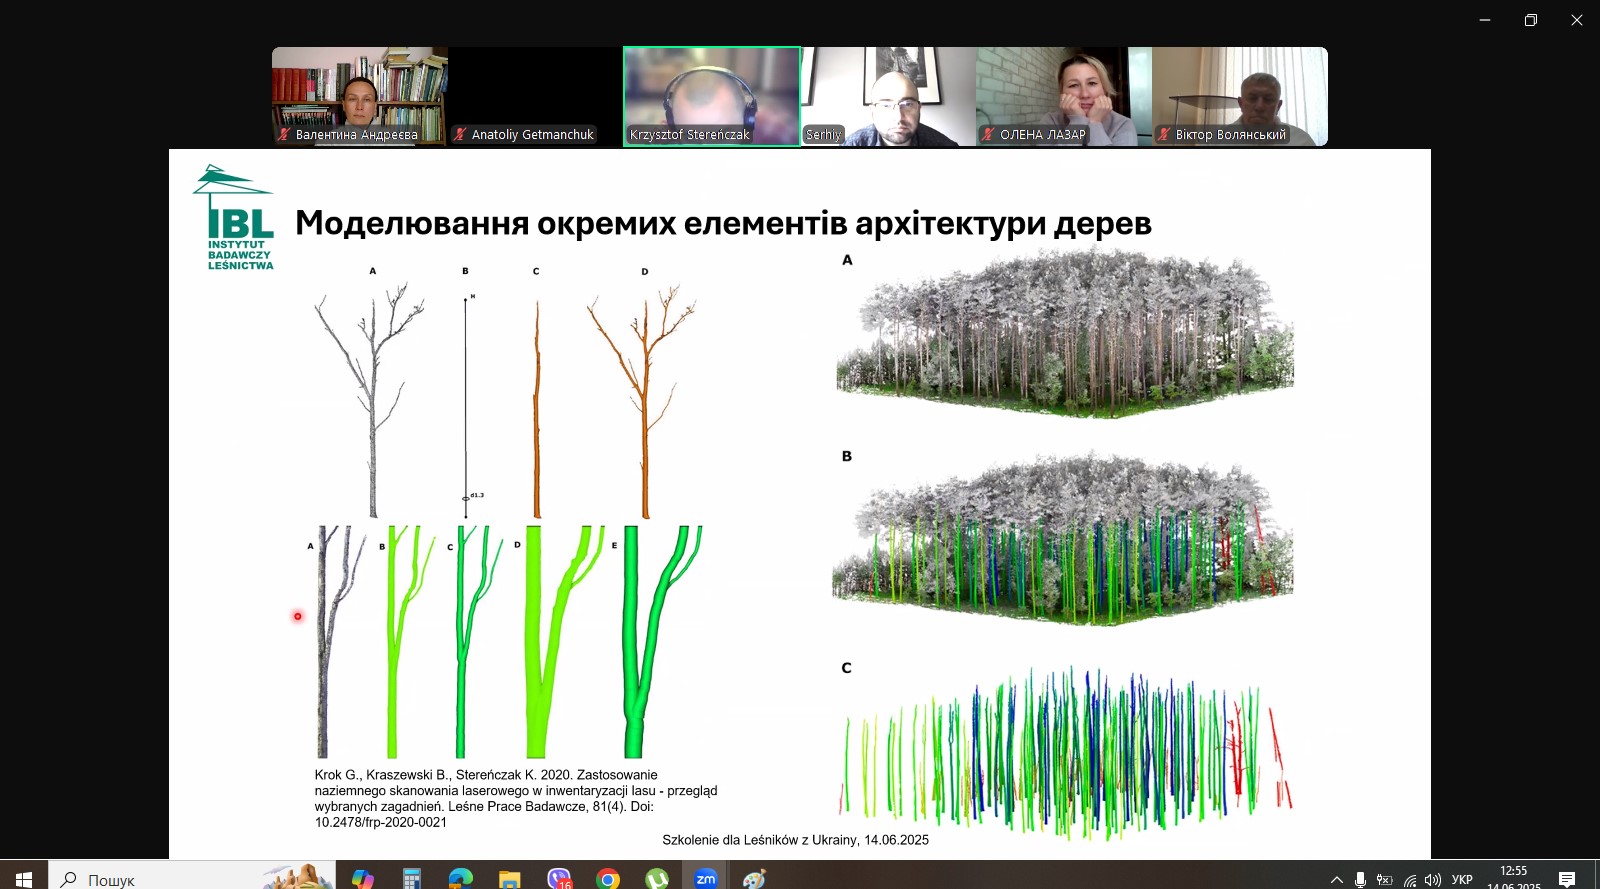Image resolution: width=1608 pixels, height=889 pixels.
Task: Open File Explorer from the taskbar
Action: [509, 878]
